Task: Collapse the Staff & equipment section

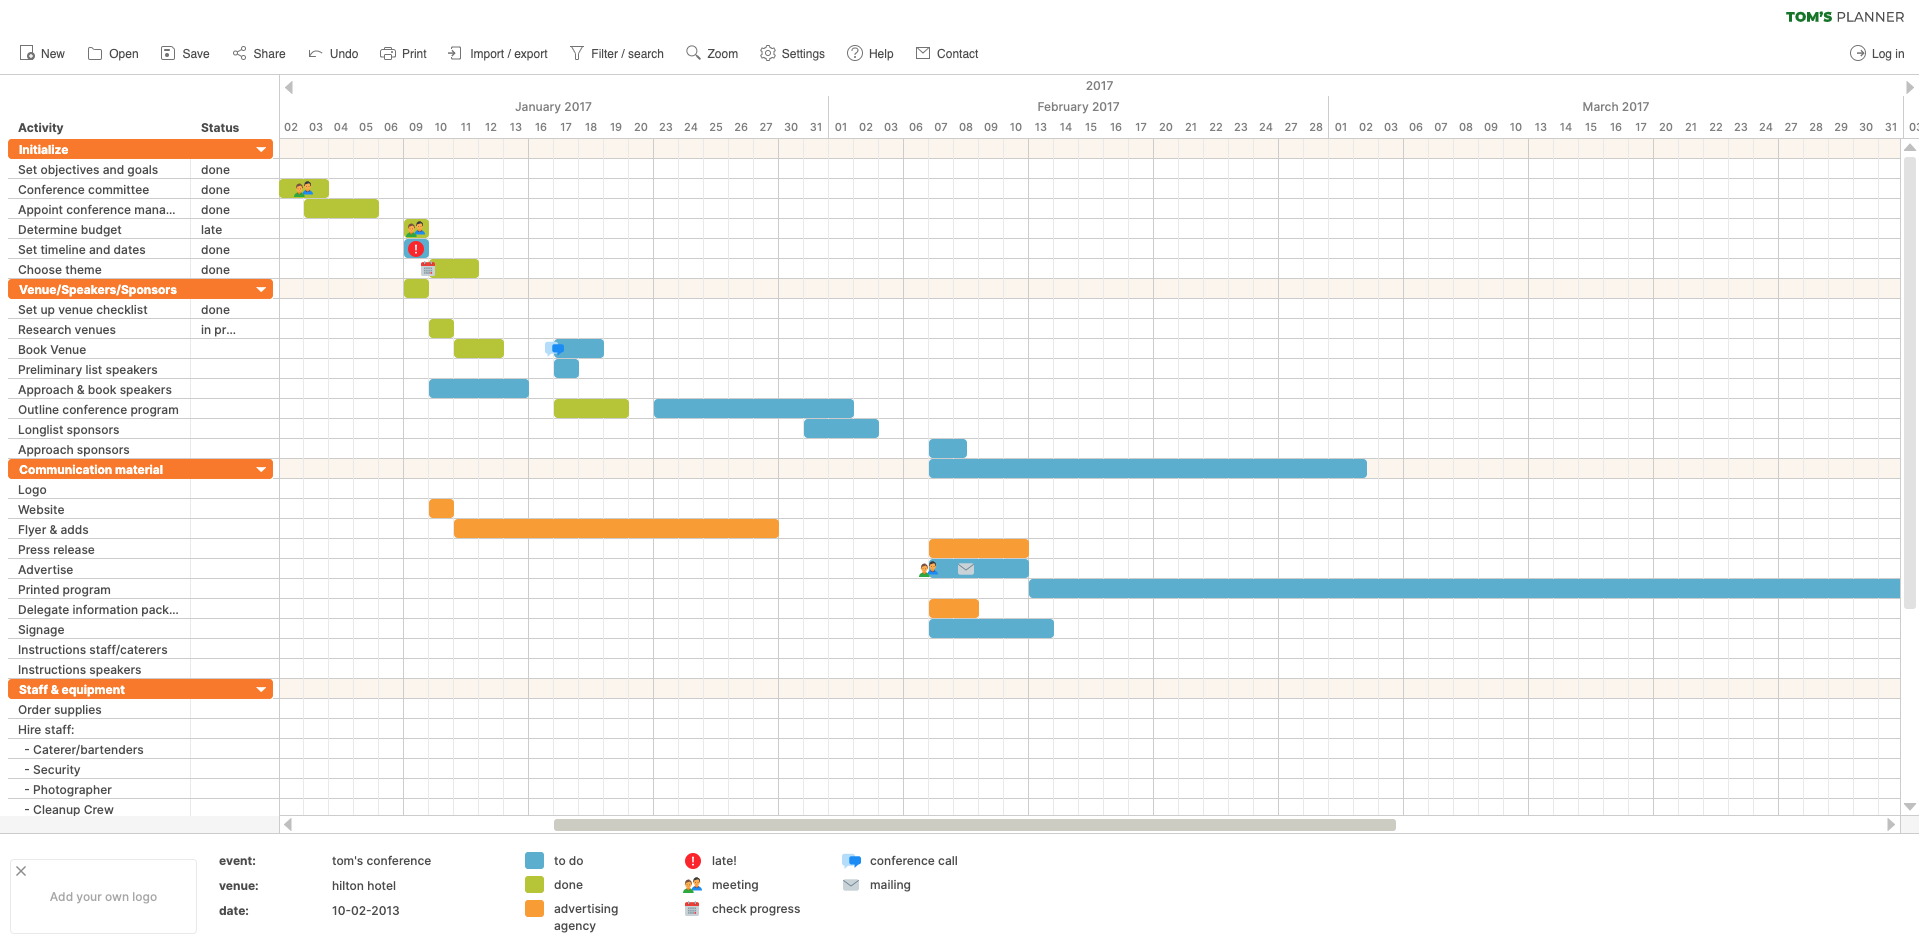Action: [x=259, y=688]
